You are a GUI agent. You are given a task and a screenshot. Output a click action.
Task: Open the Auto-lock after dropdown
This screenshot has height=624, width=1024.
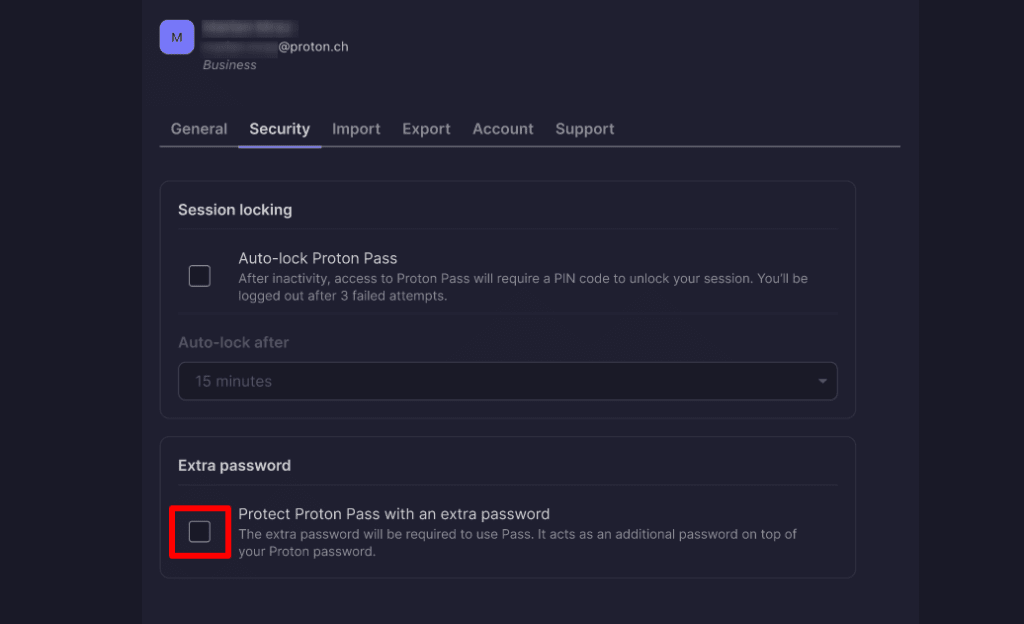507,381
